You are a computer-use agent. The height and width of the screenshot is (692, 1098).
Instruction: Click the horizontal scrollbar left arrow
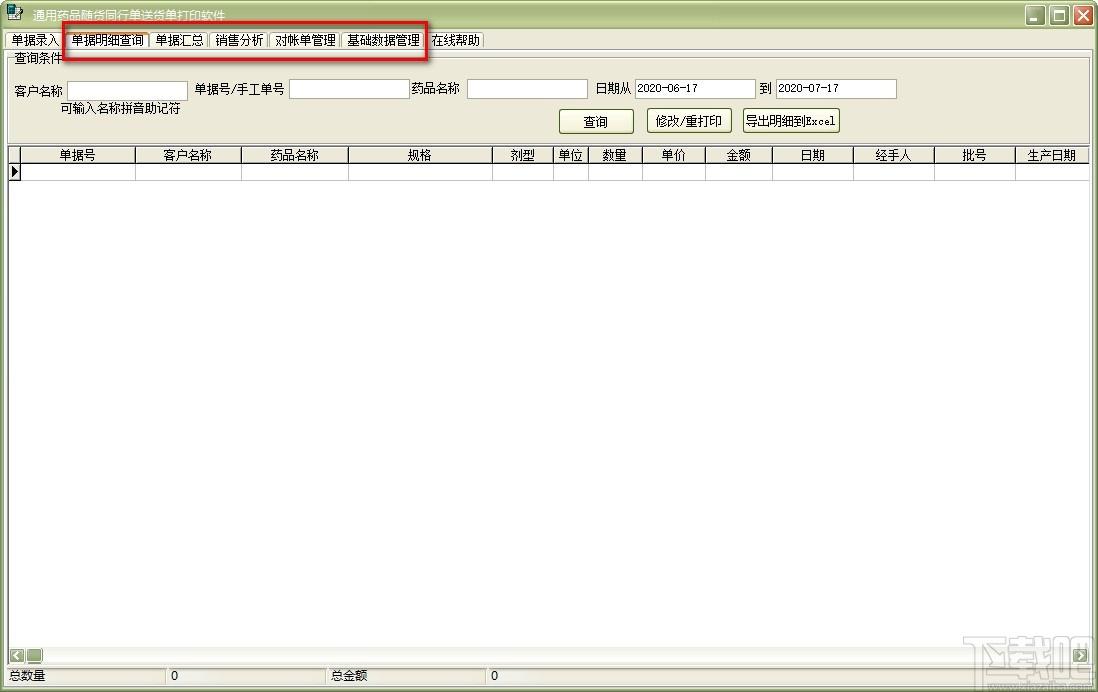17,656
